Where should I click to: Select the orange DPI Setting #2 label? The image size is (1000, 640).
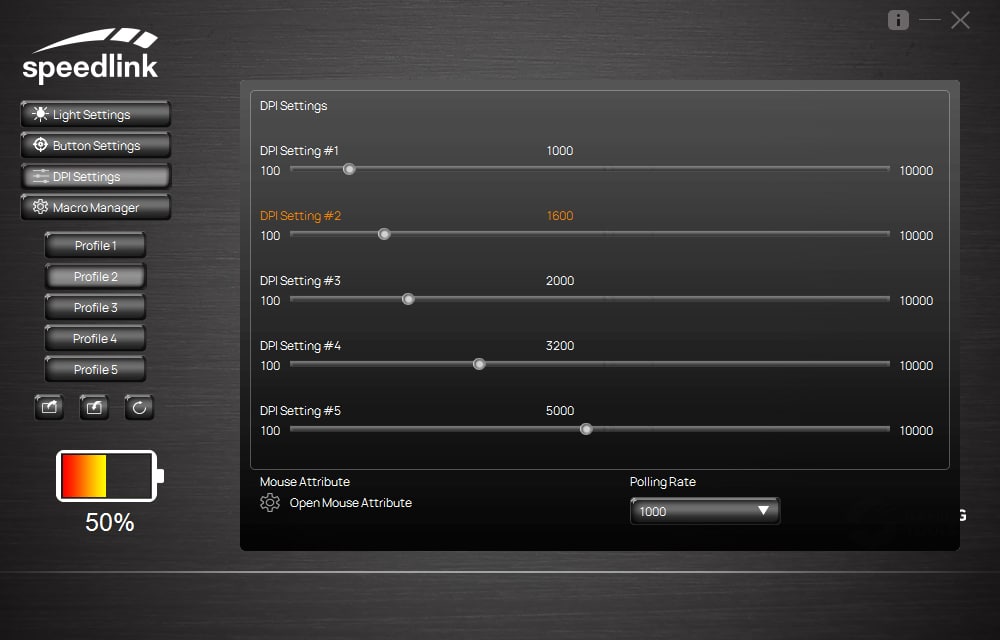[301, 216]
